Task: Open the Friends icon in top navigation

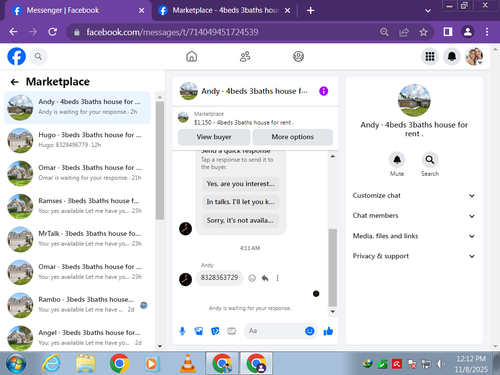Action: (245, 56)
